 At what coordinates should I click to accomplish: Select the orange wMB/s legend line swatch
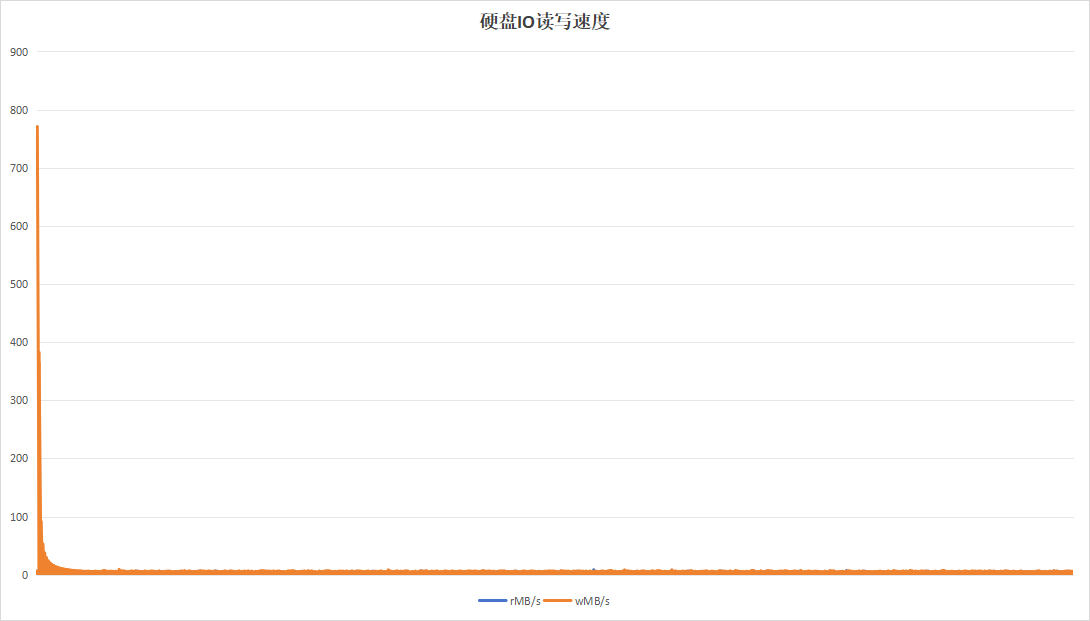tap(558, 601)
